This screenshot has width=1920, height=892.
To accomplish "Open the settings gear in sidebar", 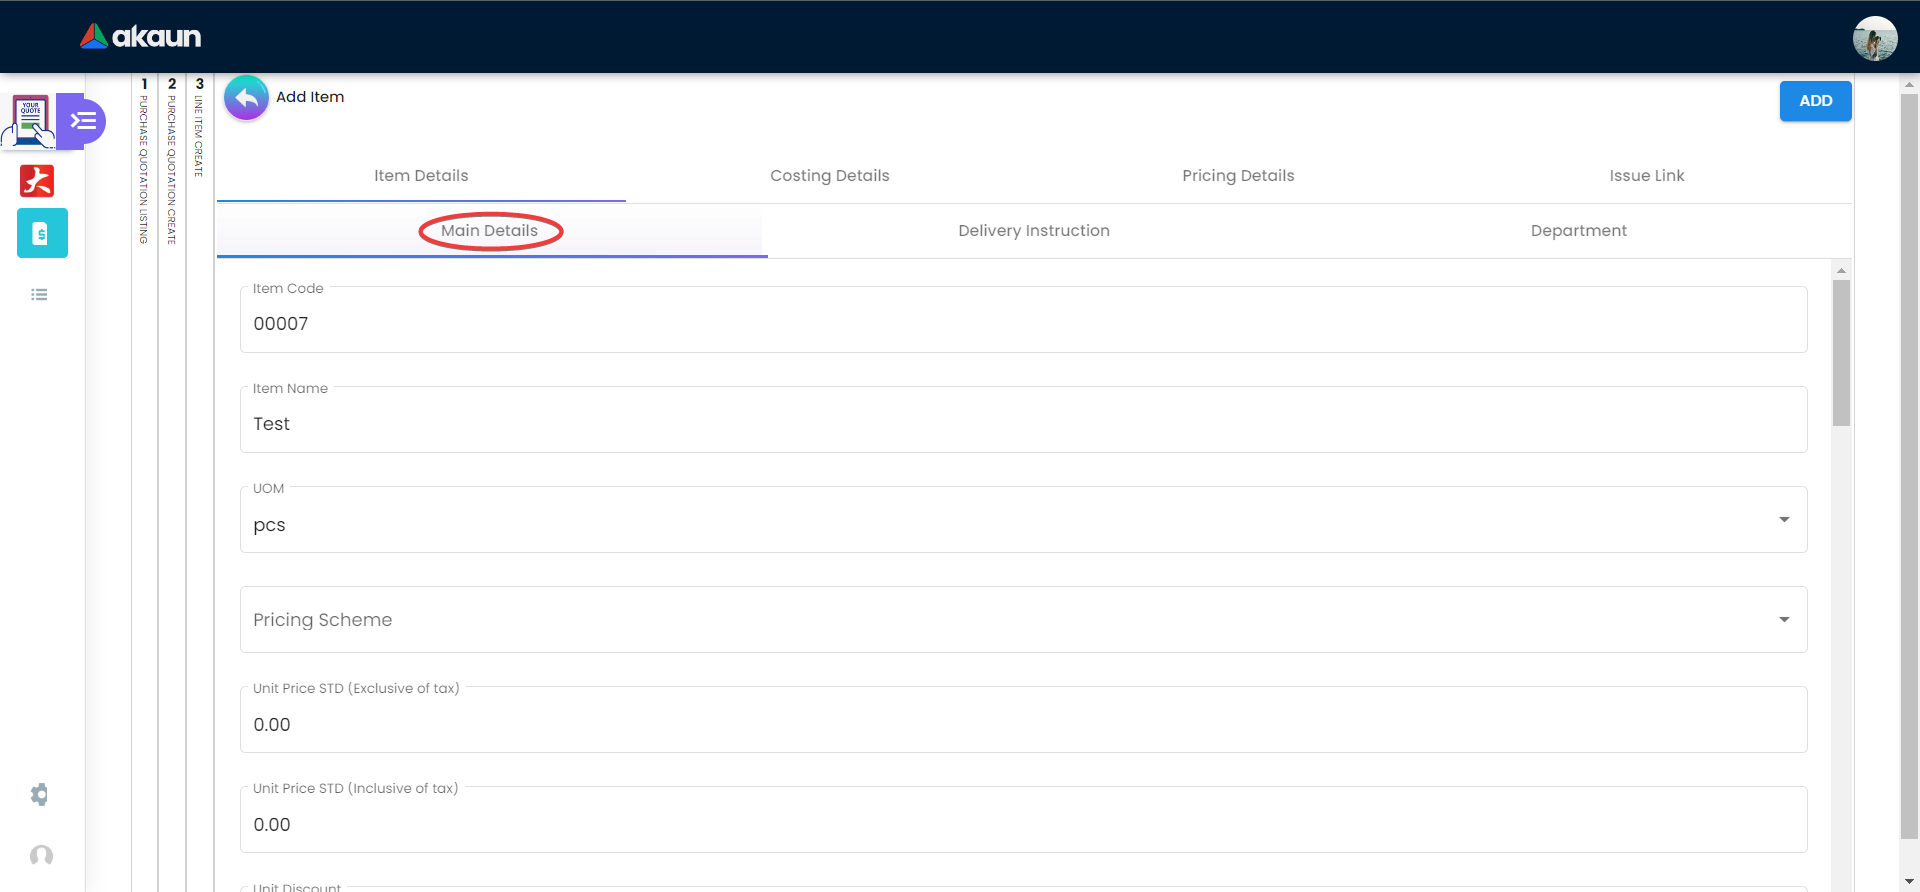I will (x=39, y=794).
